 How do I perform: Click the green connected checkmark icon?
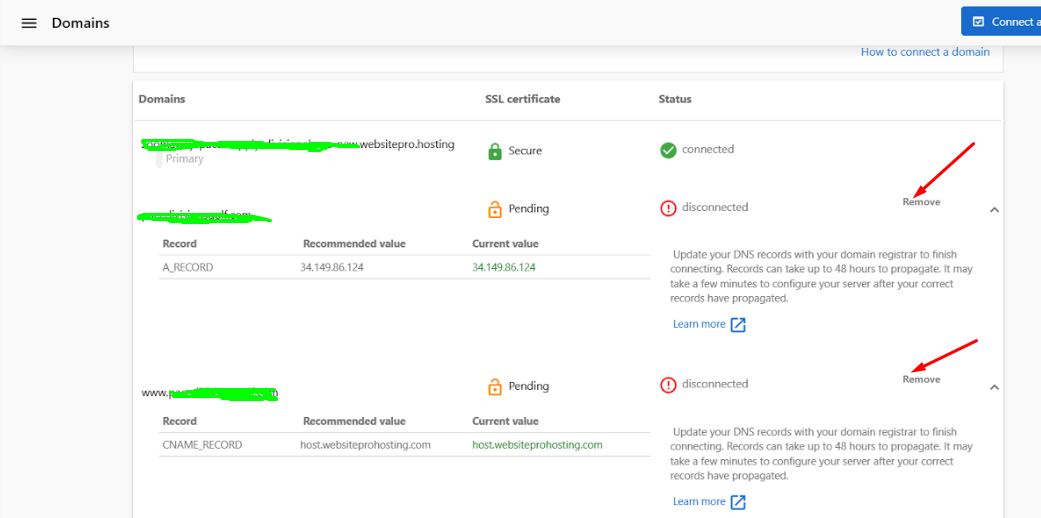[668, 150]
